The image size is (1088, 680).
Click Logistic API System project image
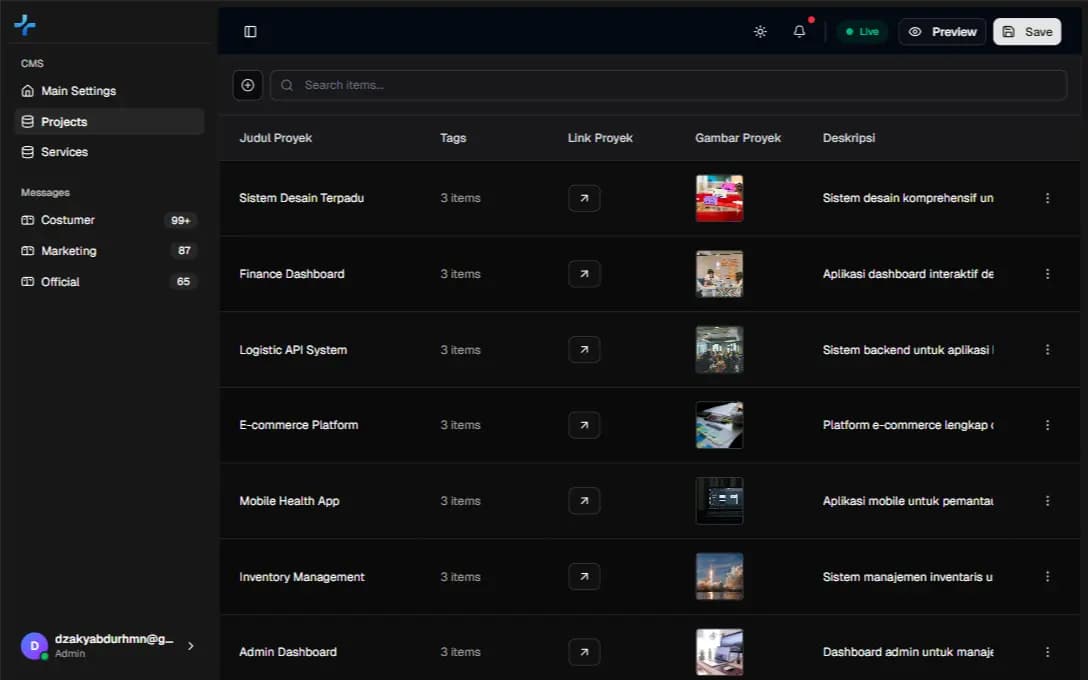720,350
